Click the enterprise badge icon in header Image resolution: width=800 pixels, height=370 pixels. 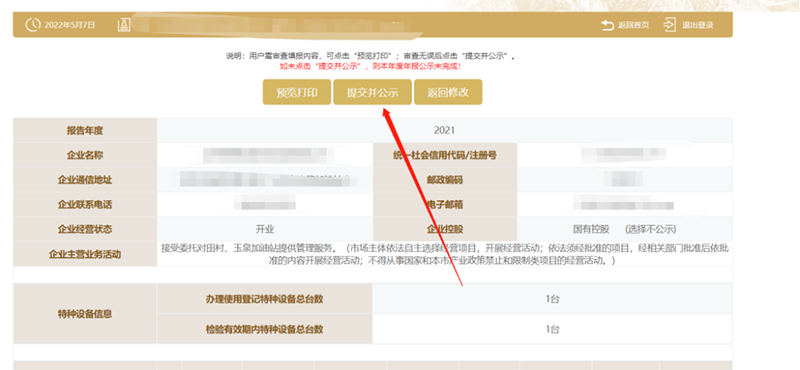(124, 24)
